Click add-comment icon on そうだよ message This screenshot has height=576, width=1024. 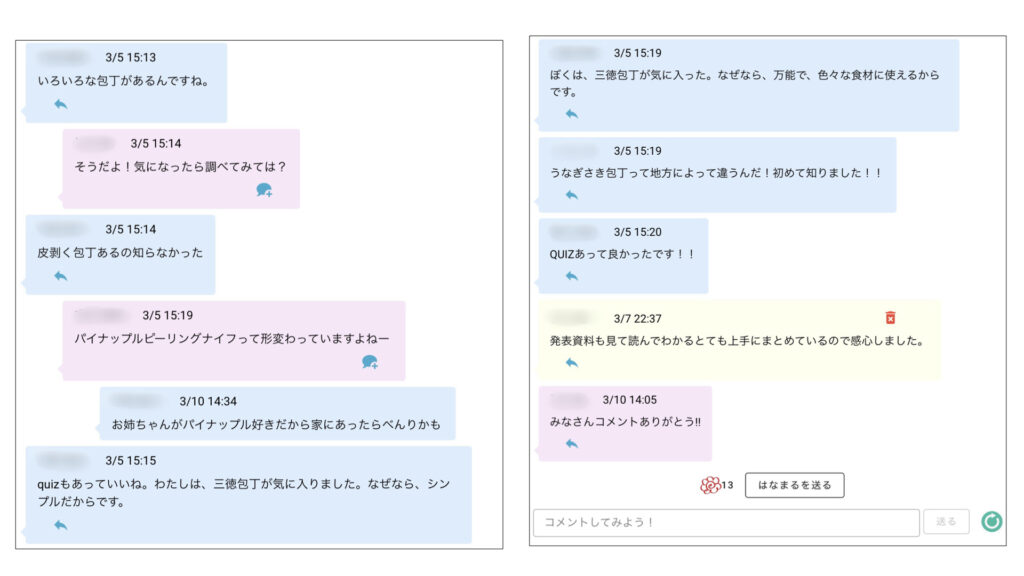264,190
